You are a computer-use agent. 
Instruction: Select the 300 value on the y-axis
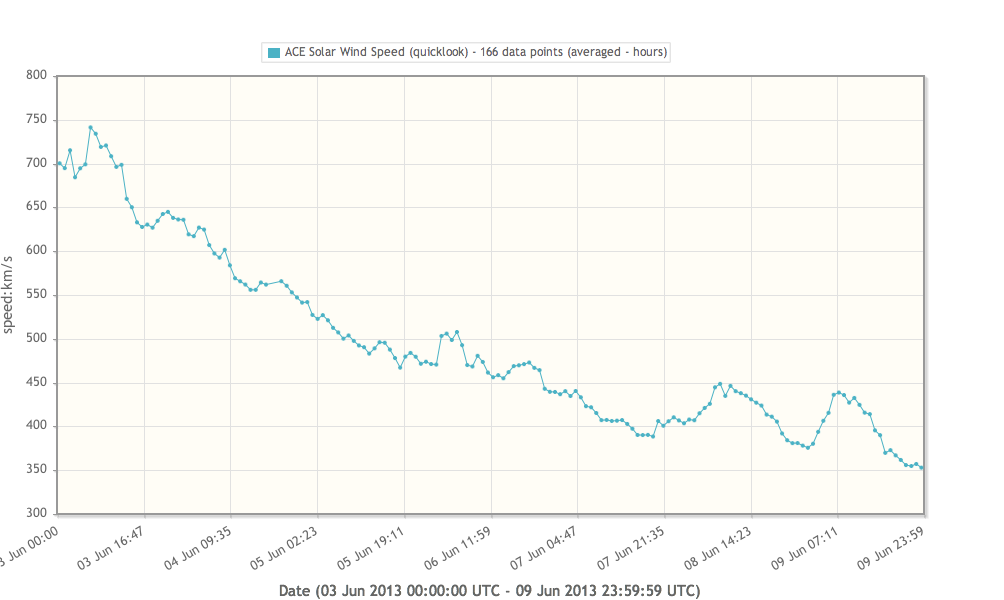(37, 515)
